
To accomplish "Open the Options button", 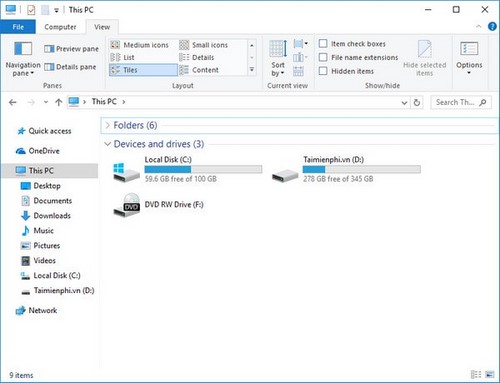I will point(469,59).
